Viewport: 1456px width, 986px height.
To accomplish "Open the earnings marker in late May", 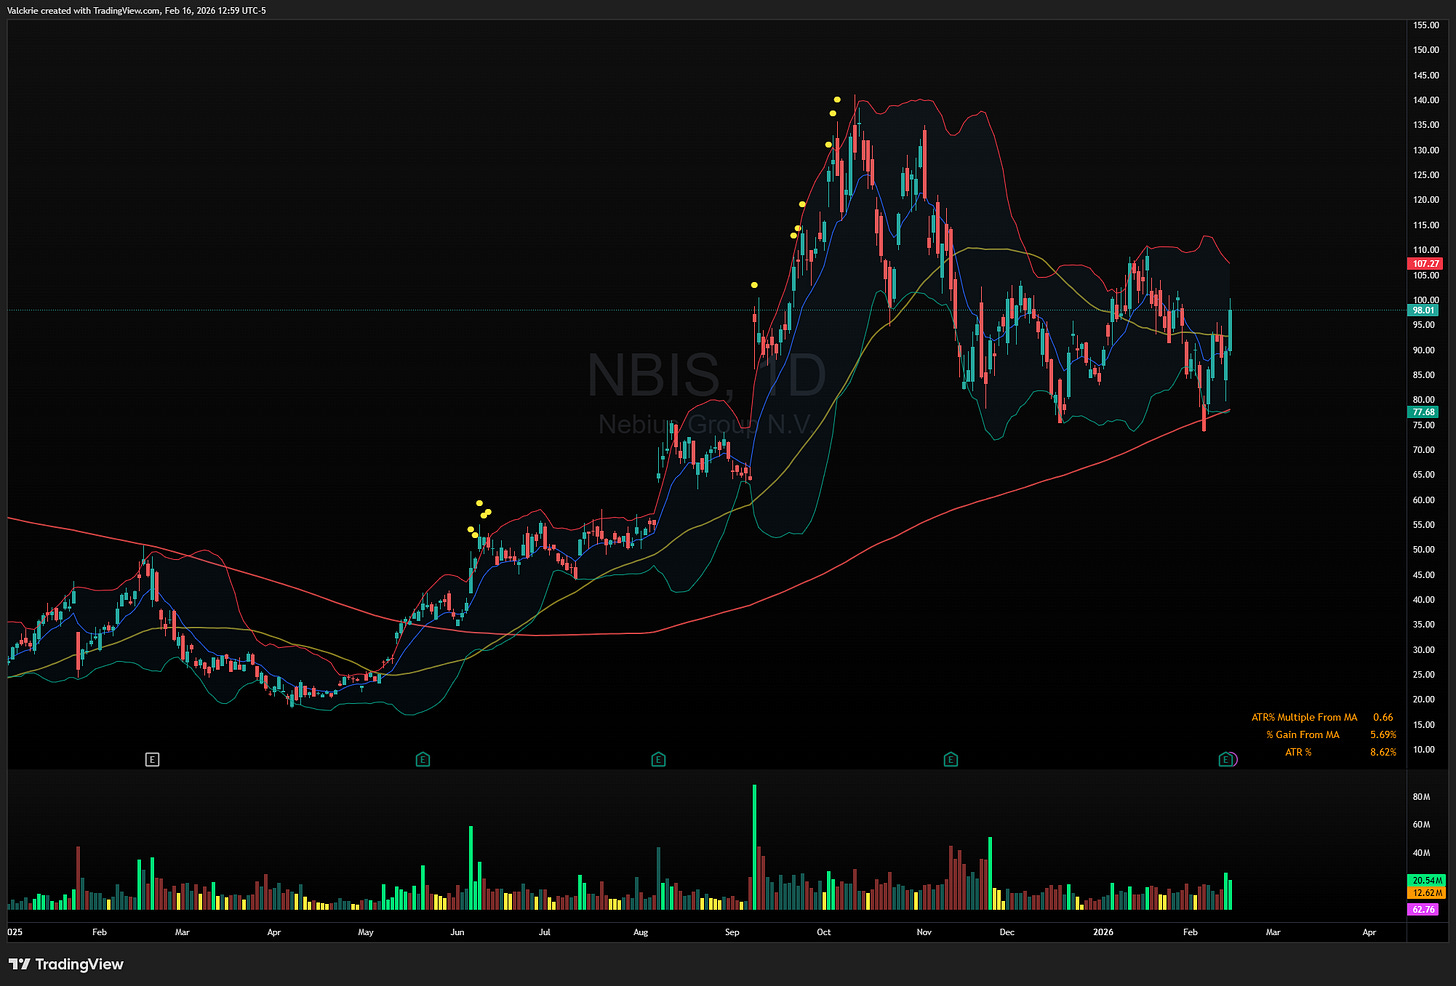I will 423,760.
